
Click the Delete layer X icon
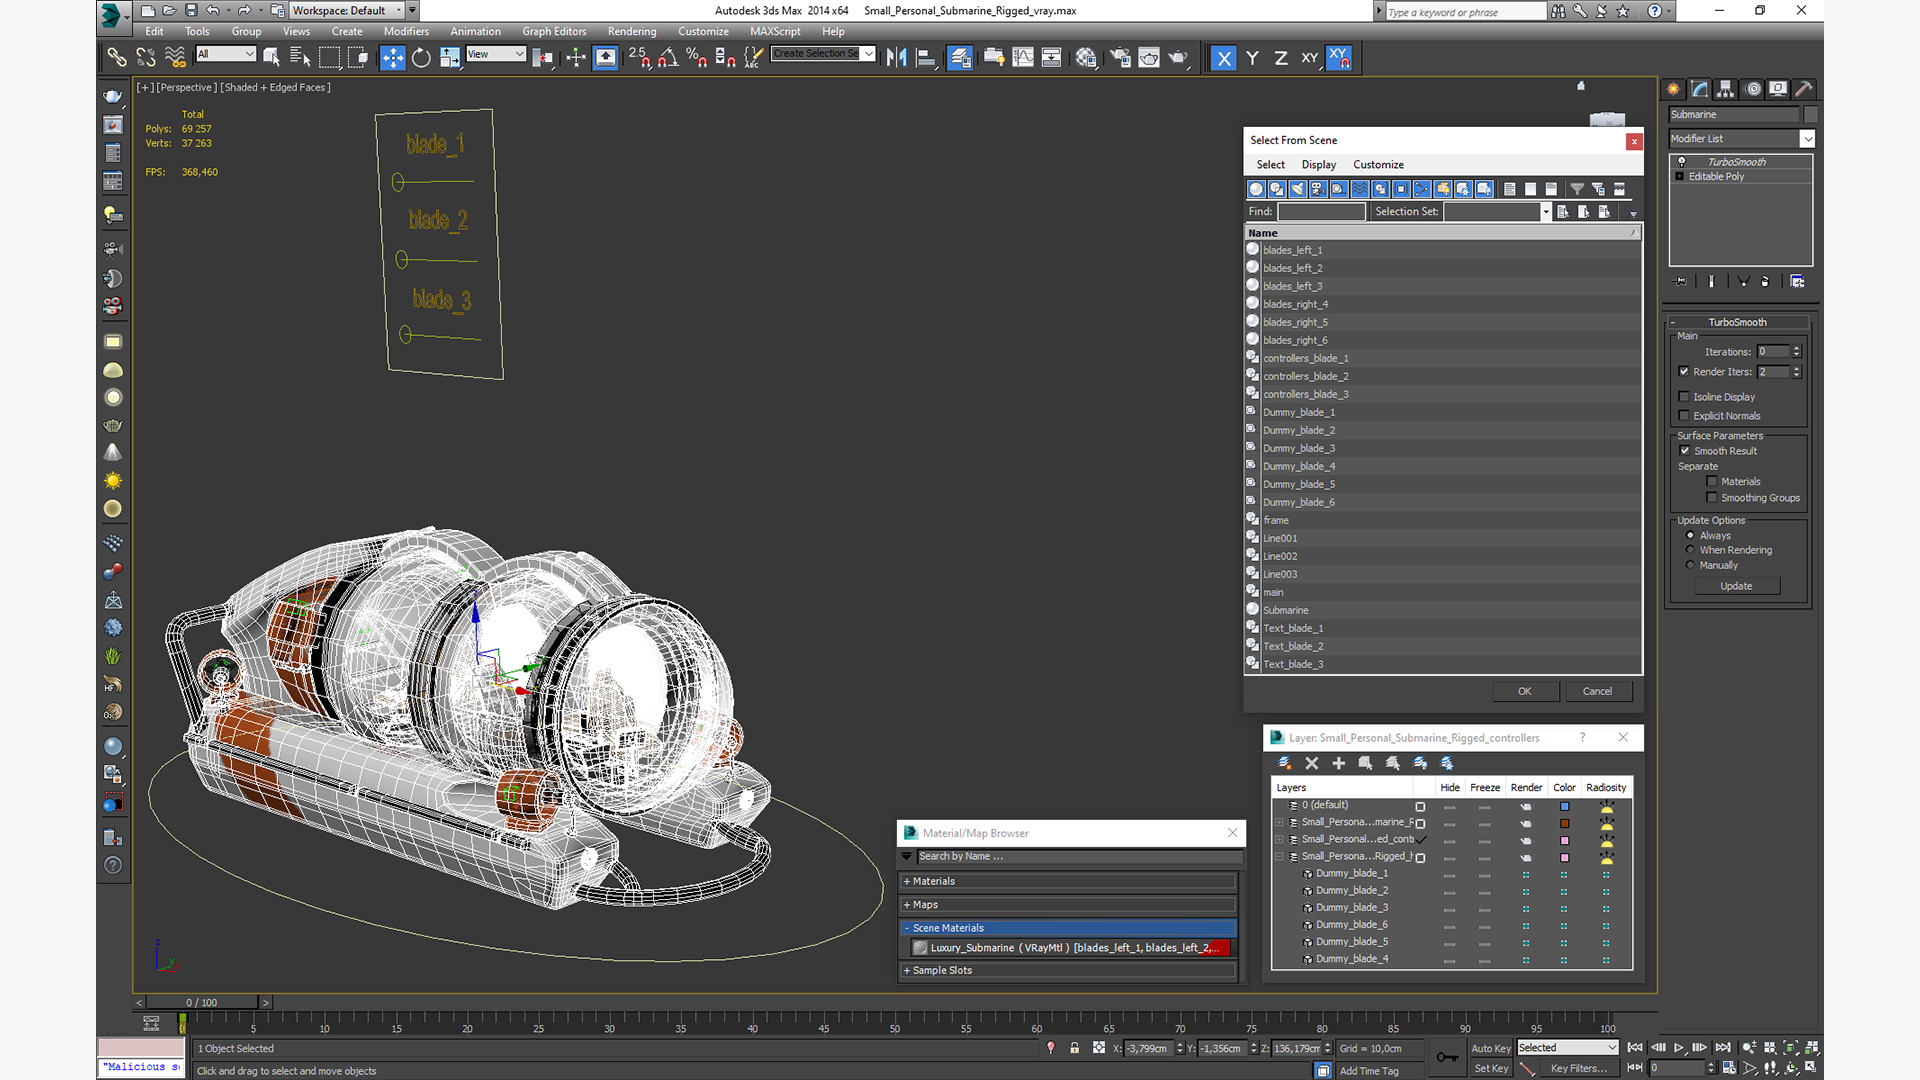point(1312,763)
